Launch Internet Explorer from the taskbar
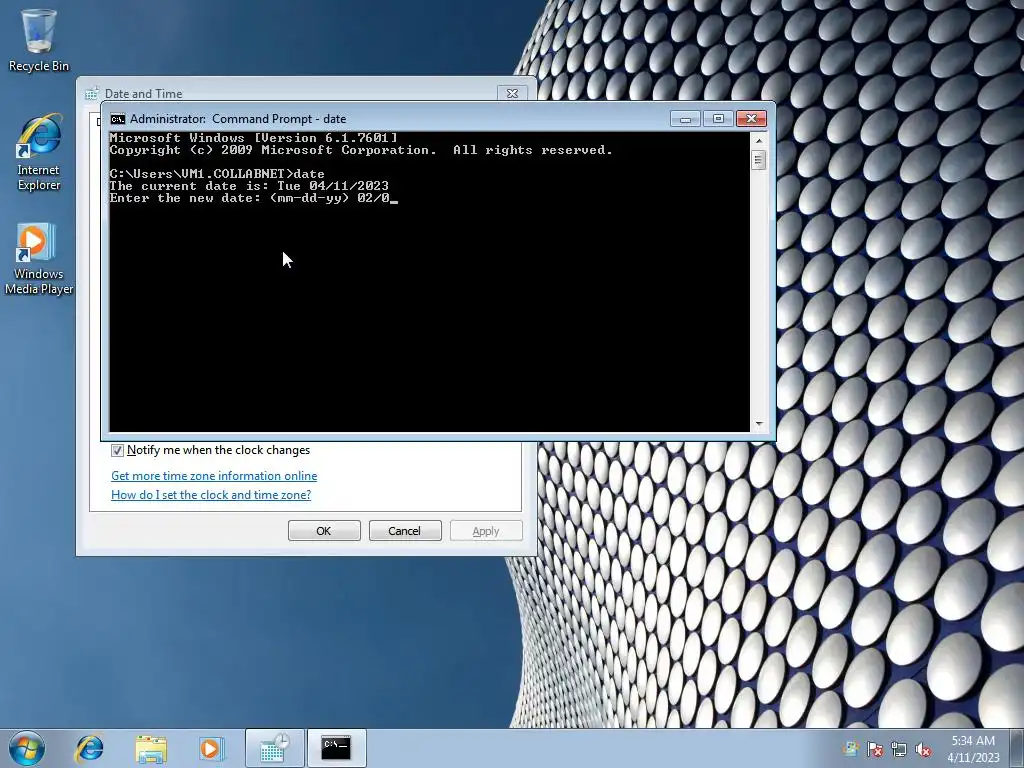The width and height of the screenshot is (1024, 768). [x=89, y=748]
